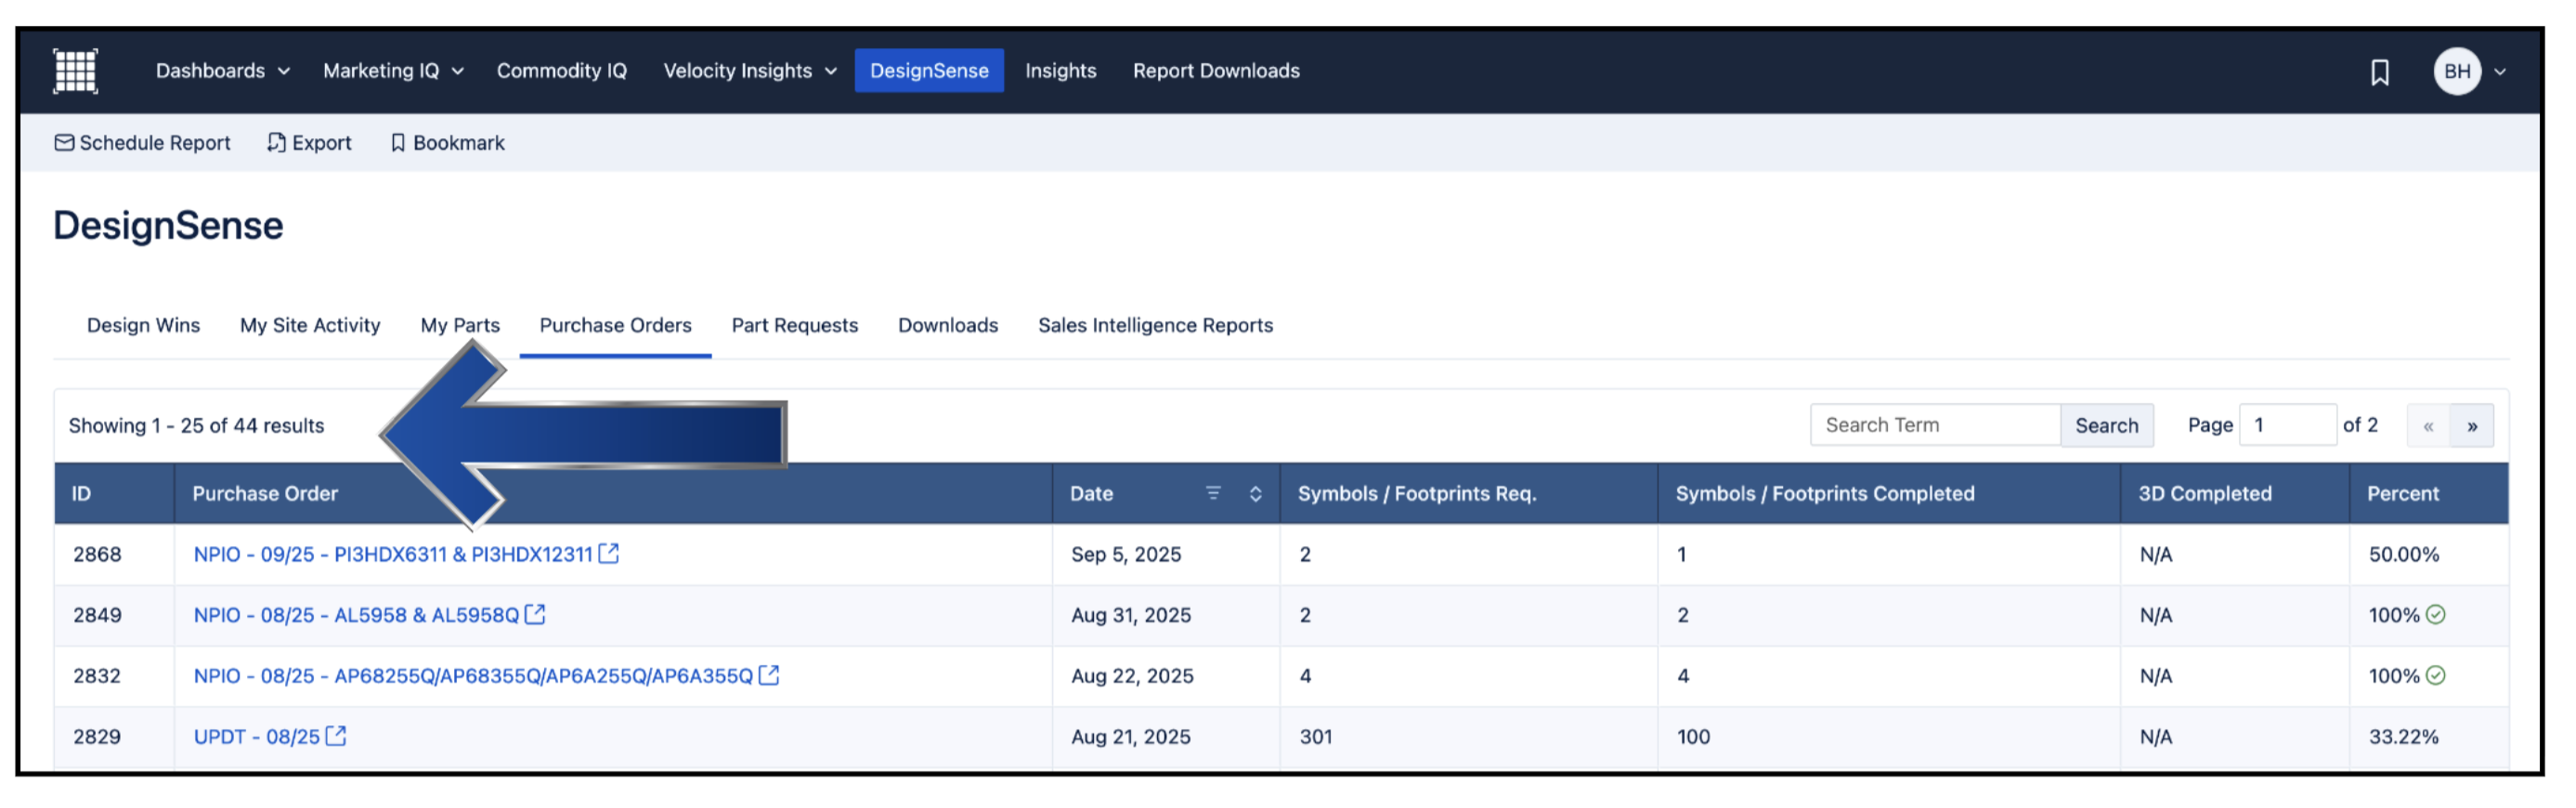2576x808 pixels.
Task: Click the Search button
Action: [x=2106, y=426]
